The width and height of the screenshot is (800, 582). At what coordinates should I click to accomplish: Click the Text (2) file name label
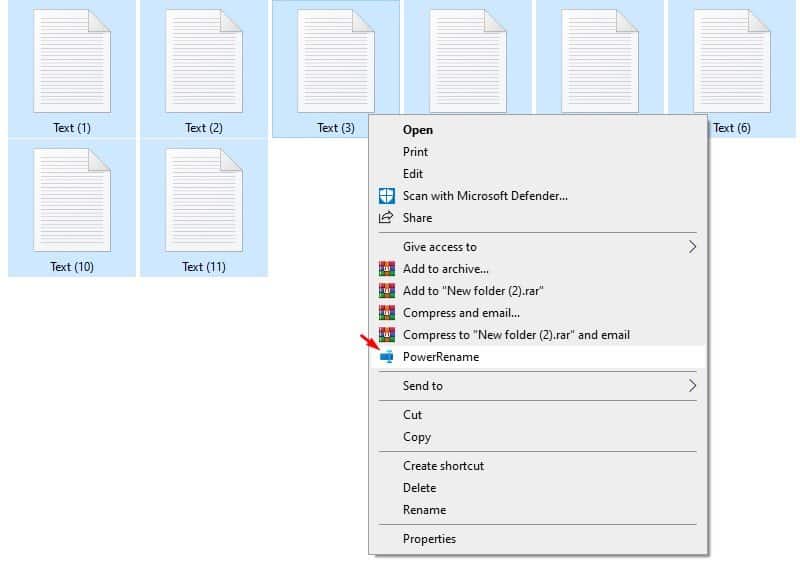(204, 128)
